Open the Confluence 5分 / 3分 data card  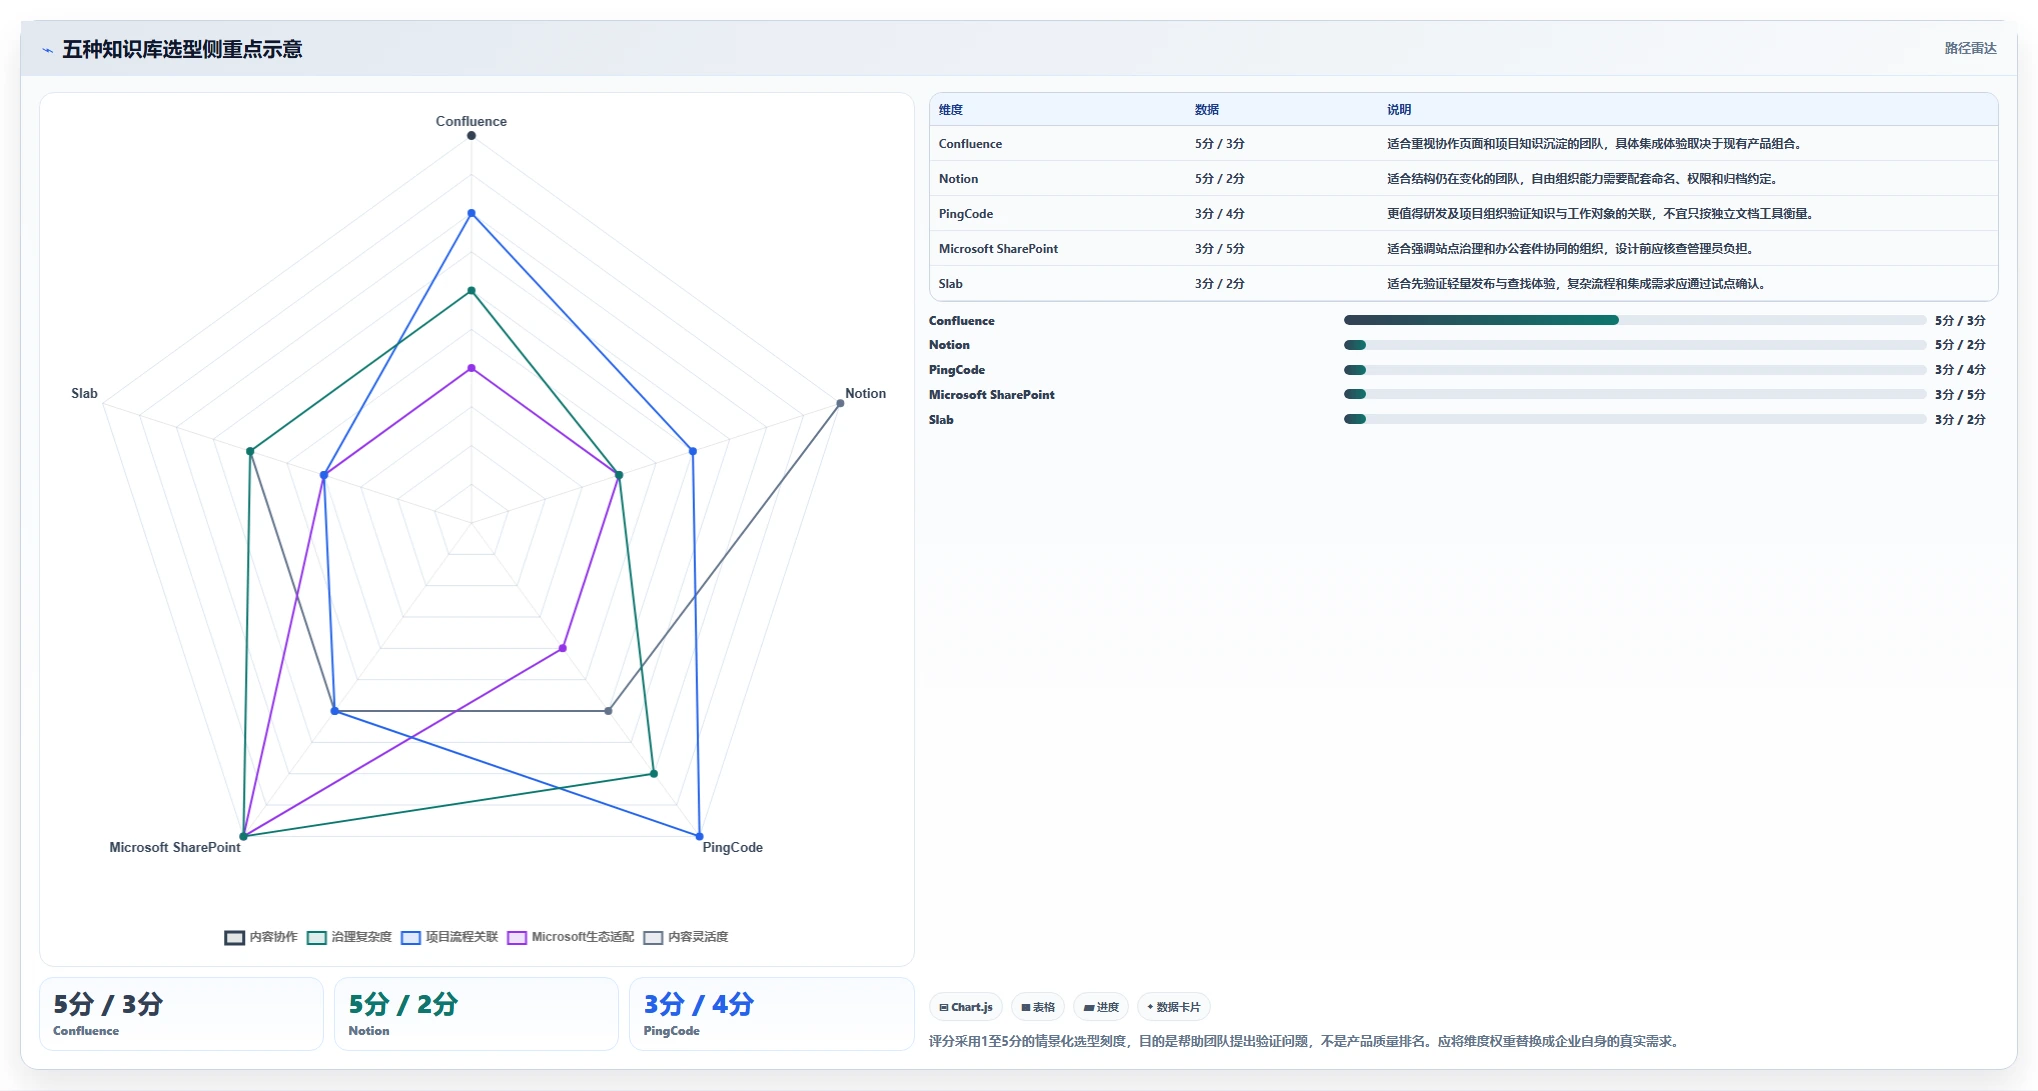pyautogui.click(x=181, y=1014)
